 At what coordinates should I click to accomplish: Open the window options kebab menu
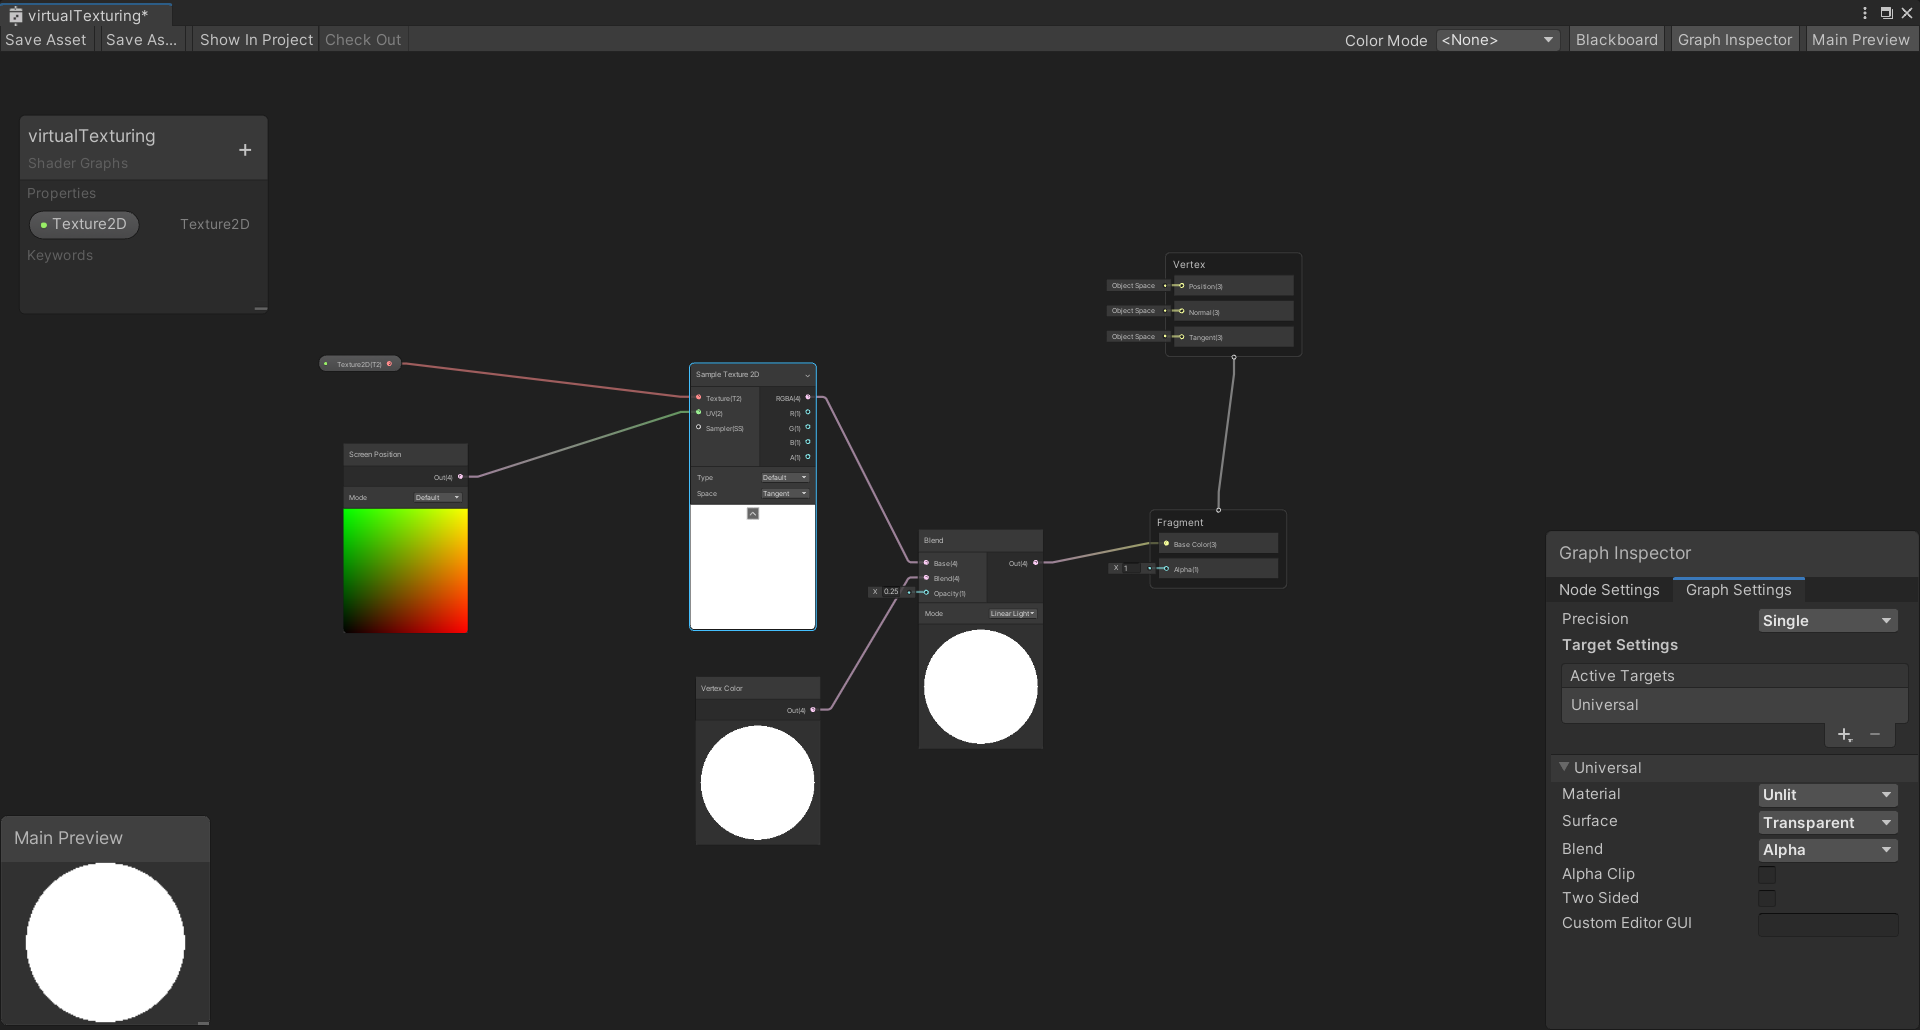tap(1865, 13)
